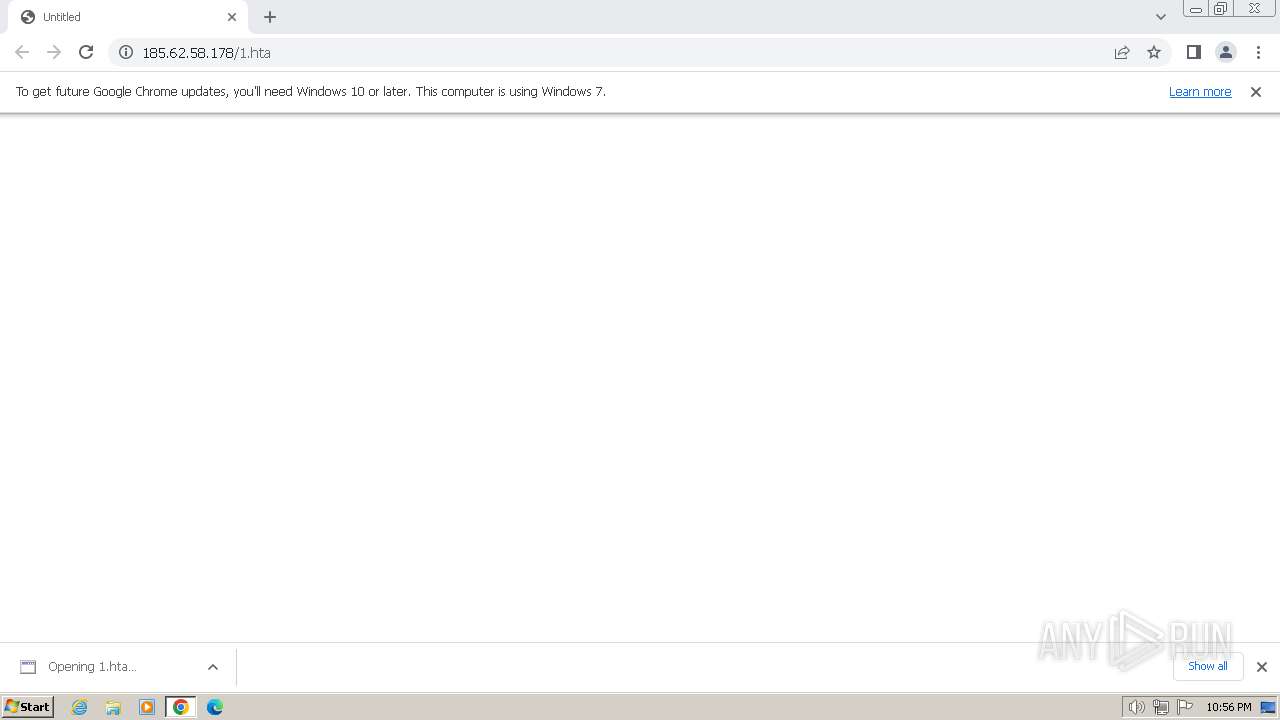
Task: Open network tray icon
Action: 1161,707
